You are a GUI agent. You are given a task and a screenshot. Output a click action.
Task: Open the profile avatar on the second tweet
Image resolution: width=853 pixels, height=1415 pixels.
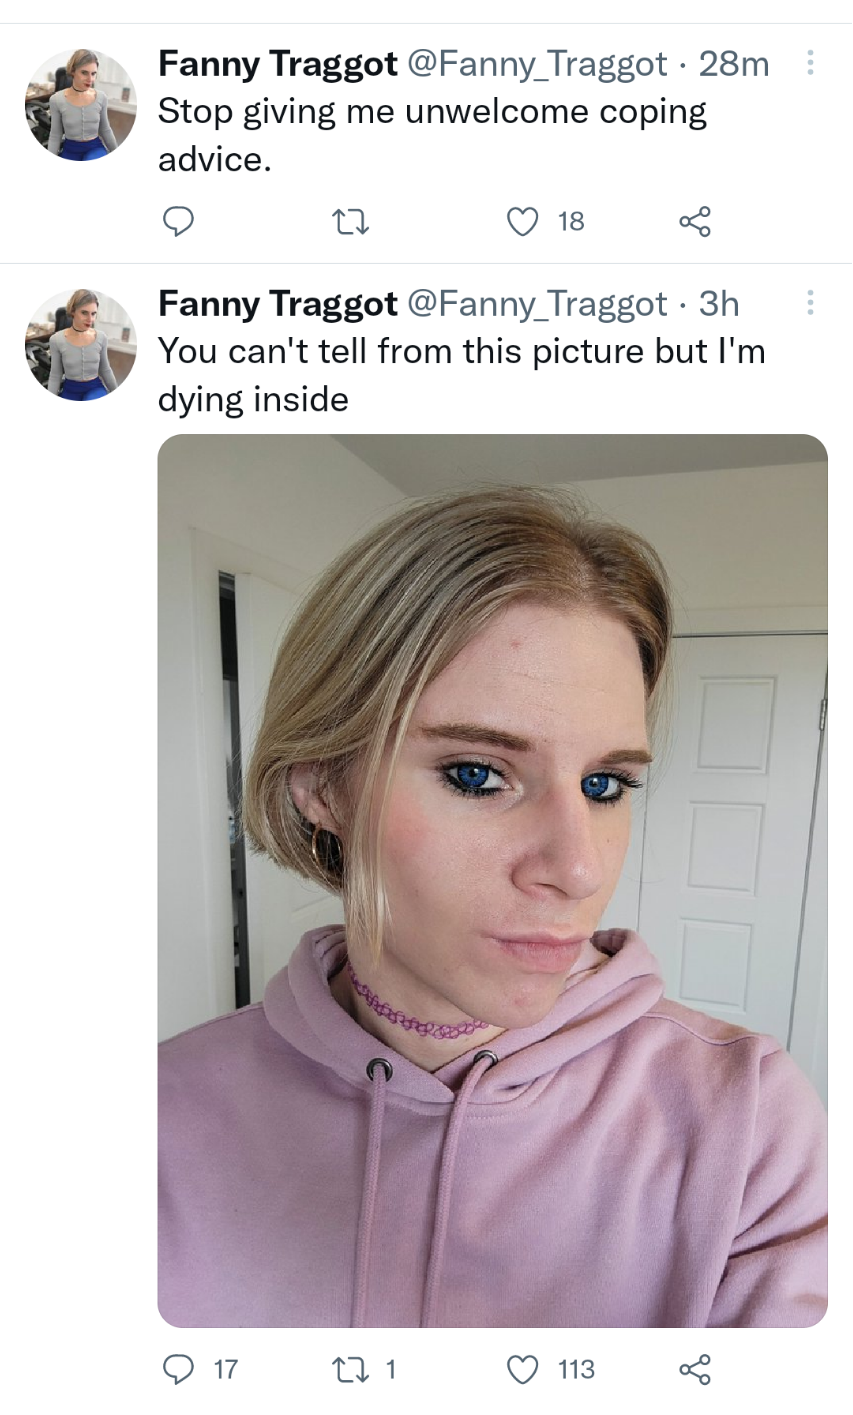(80, 345)
